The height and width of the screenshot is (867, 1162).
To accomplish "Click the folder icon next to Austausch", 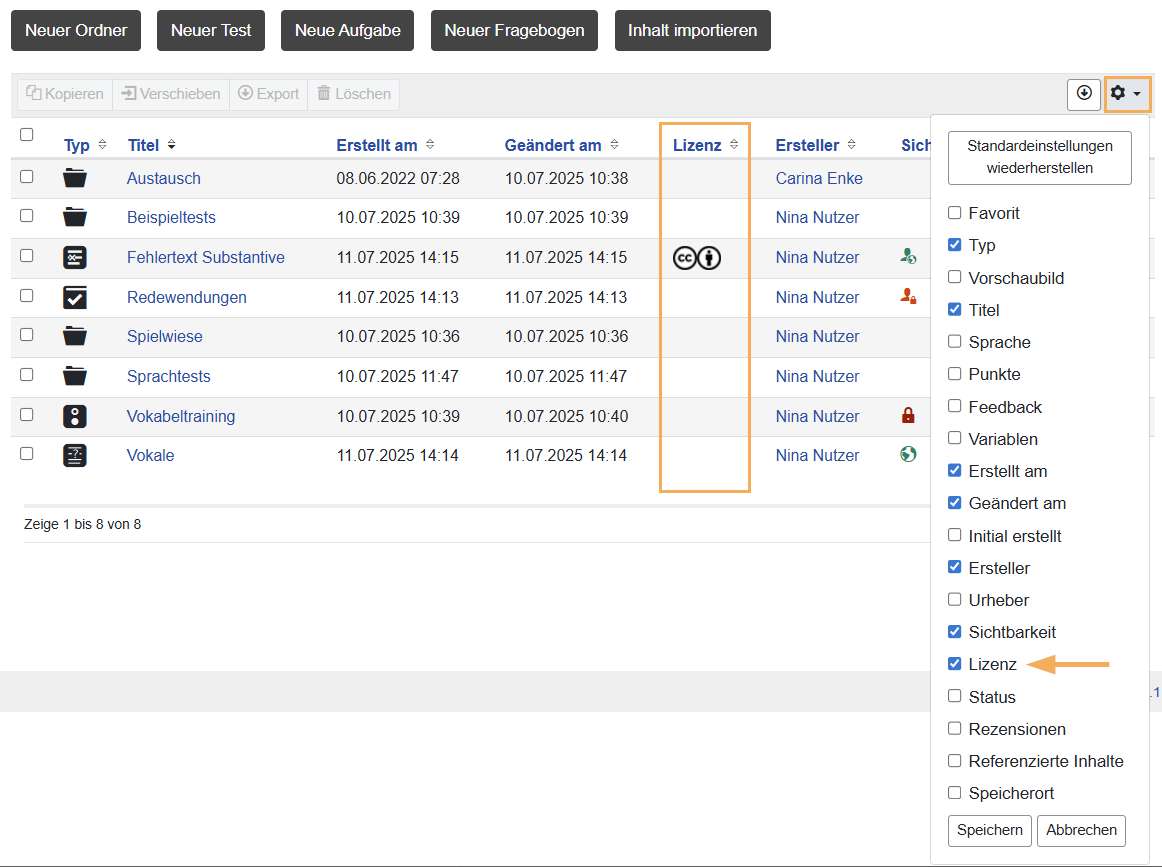I will [x=75, y=178].
